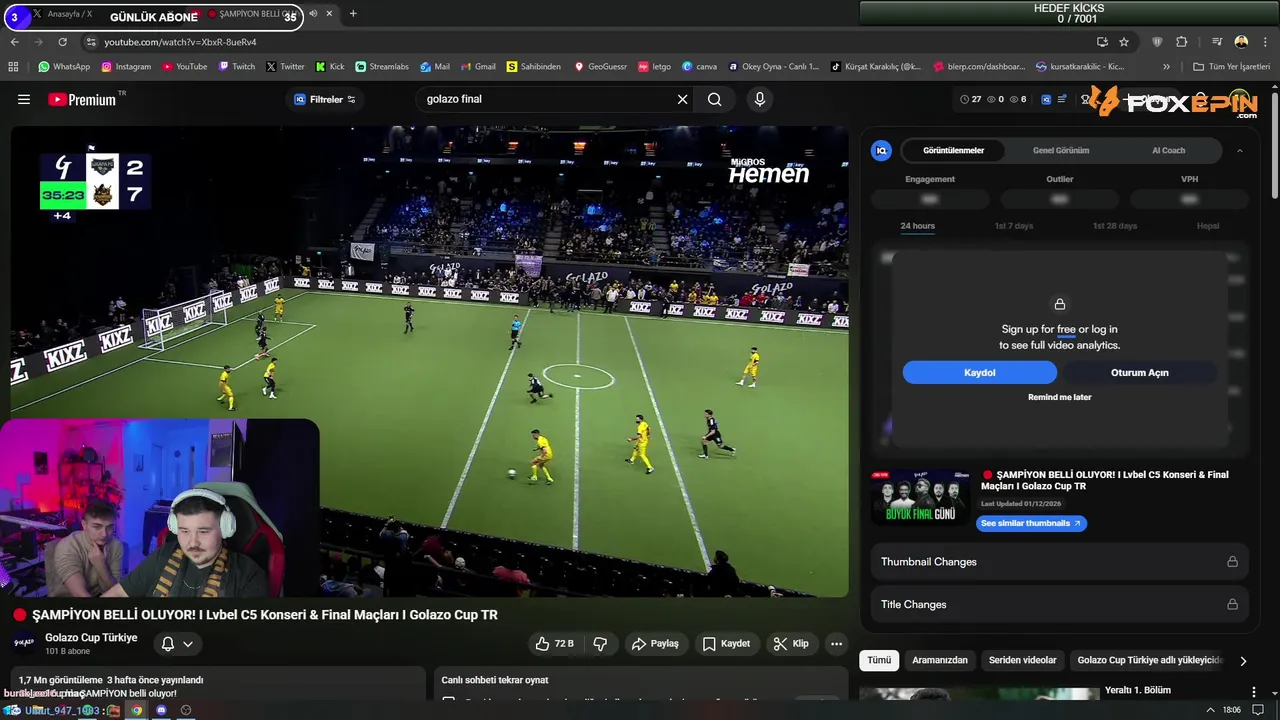The height and width of the screenshot is (720, 1280).
Task: Click See similar thumbnails button
Action: click(1031, 523)
